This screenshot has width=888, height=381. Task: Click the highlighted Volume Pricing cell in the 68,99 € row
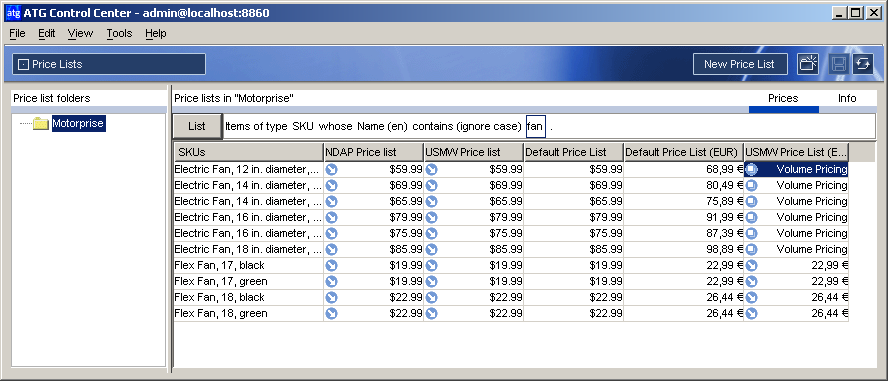796,169
